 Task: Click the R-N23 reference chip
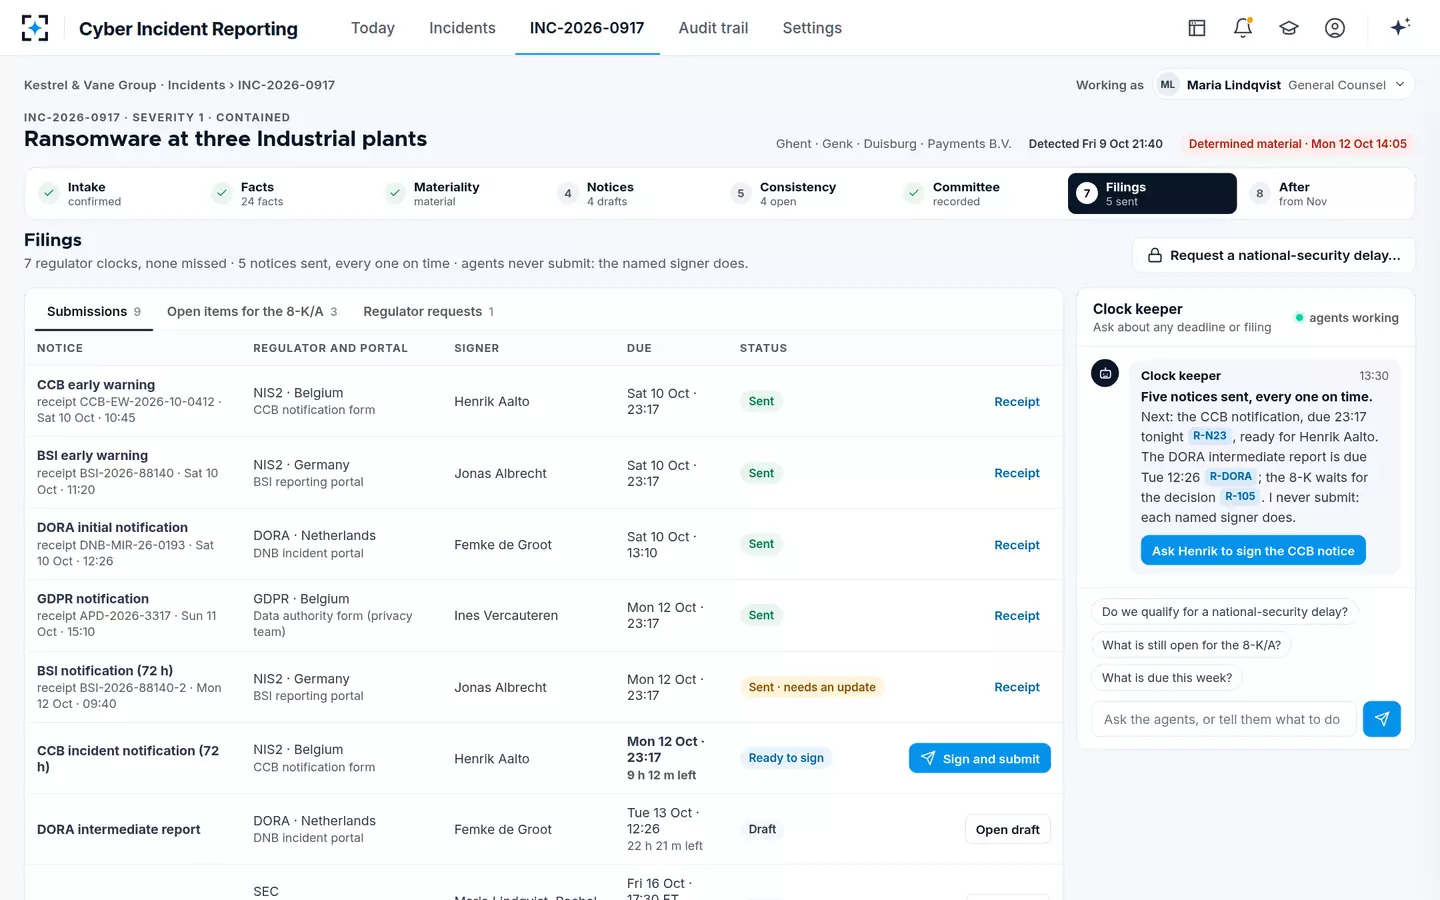point(1209,436)
